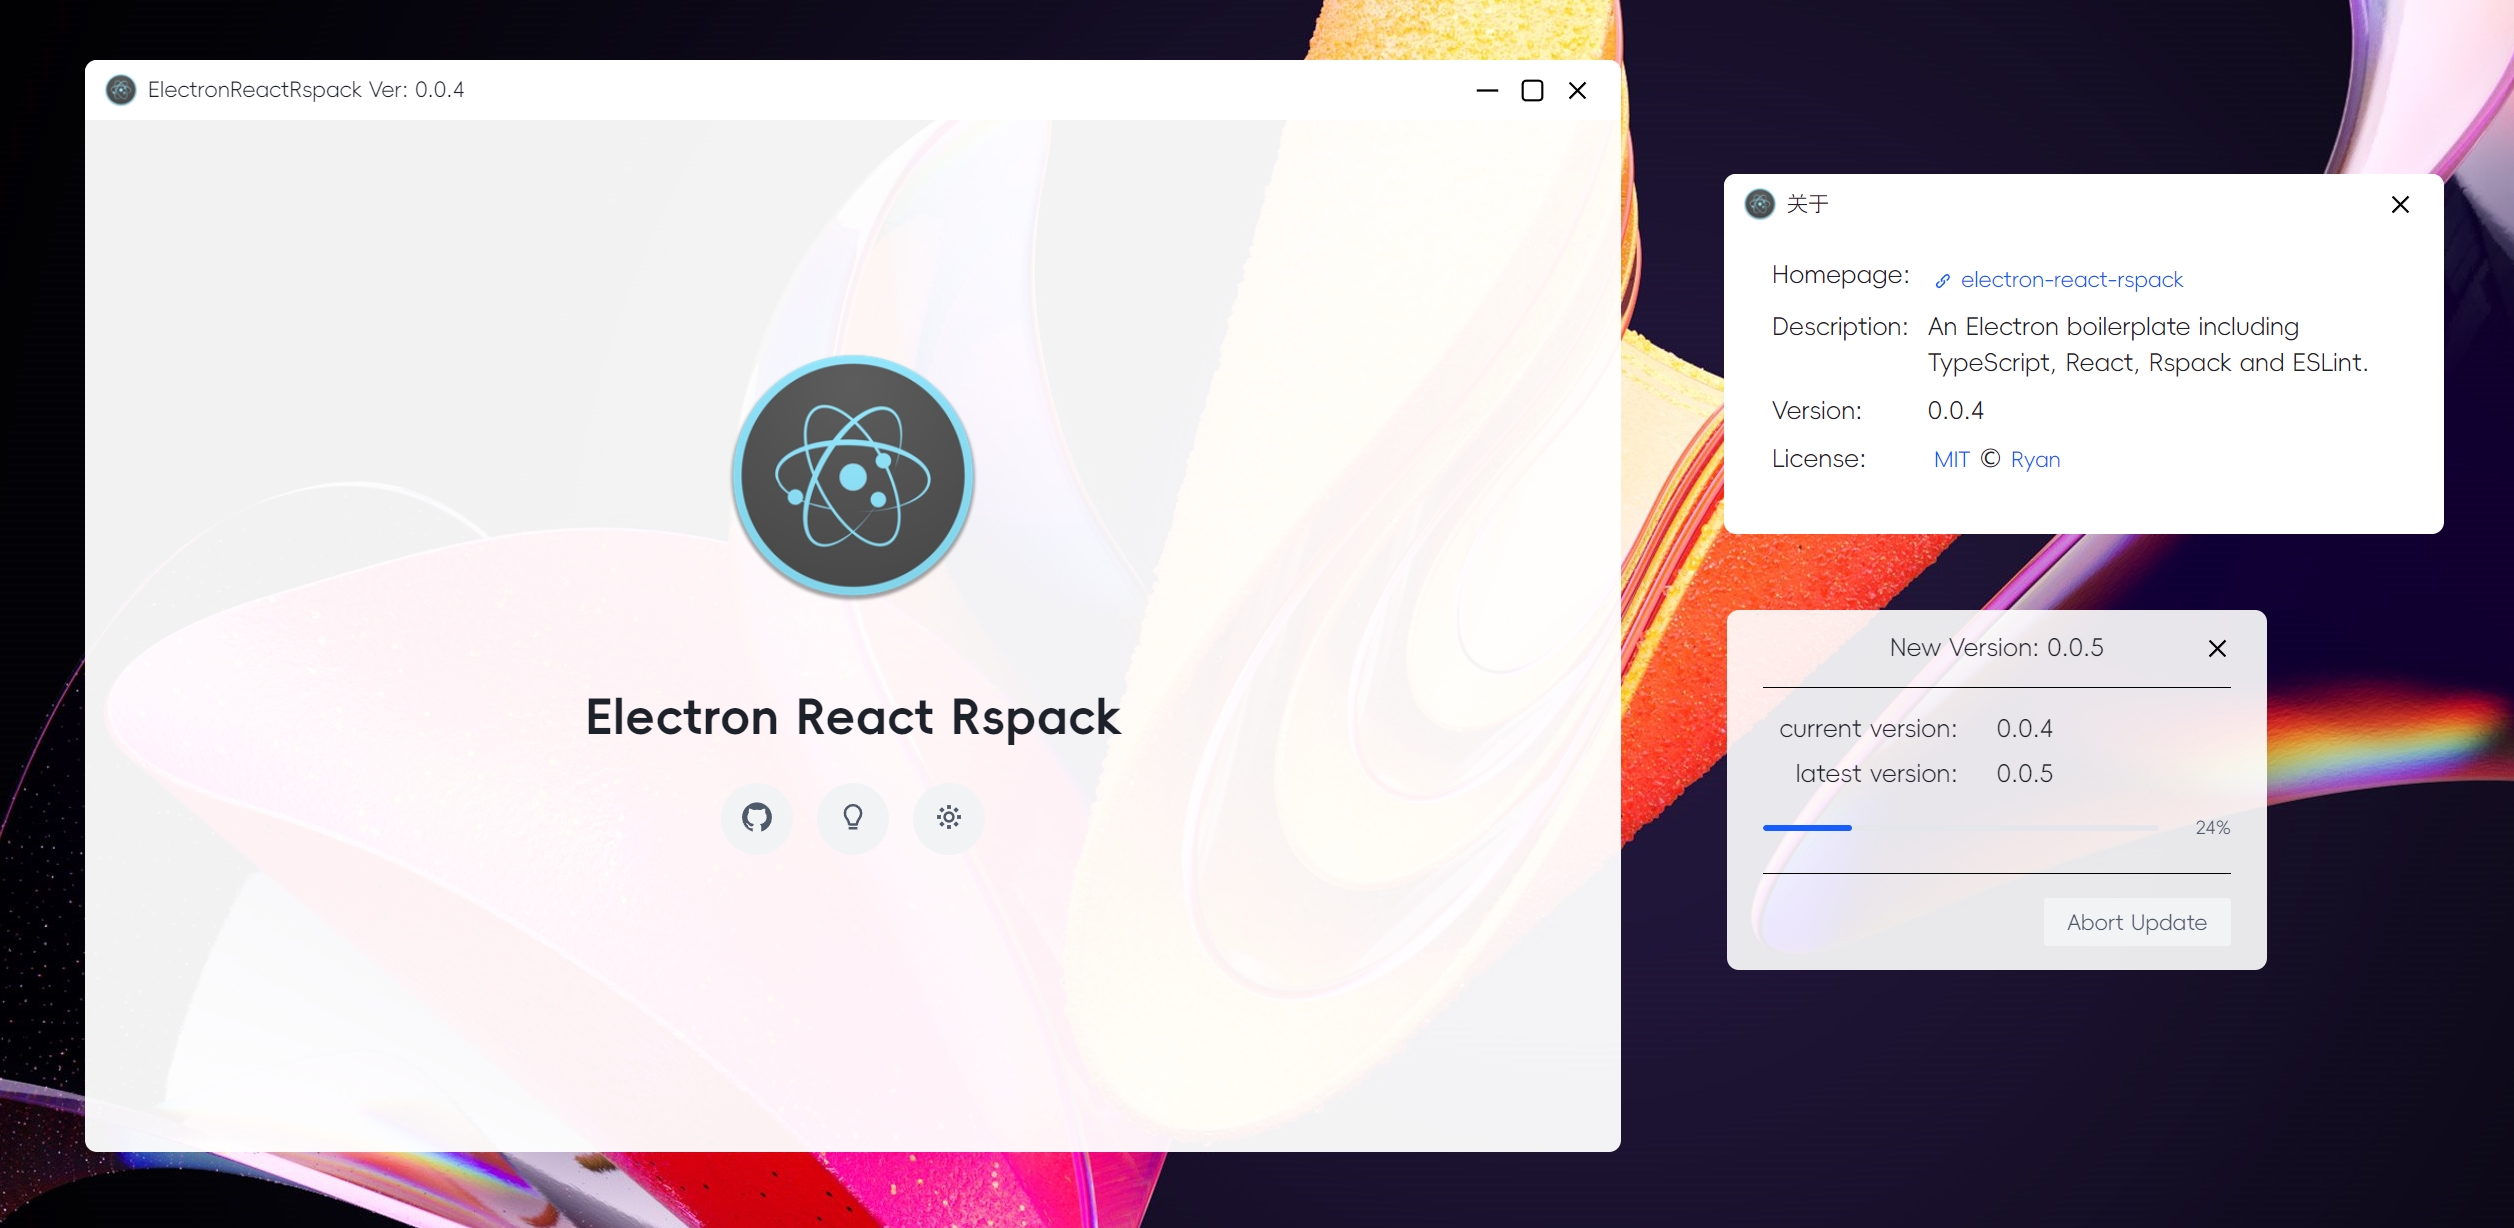Minimize the ElectronReactRspack main window
2514x1228 pixels.
(x=1487, y=90)
